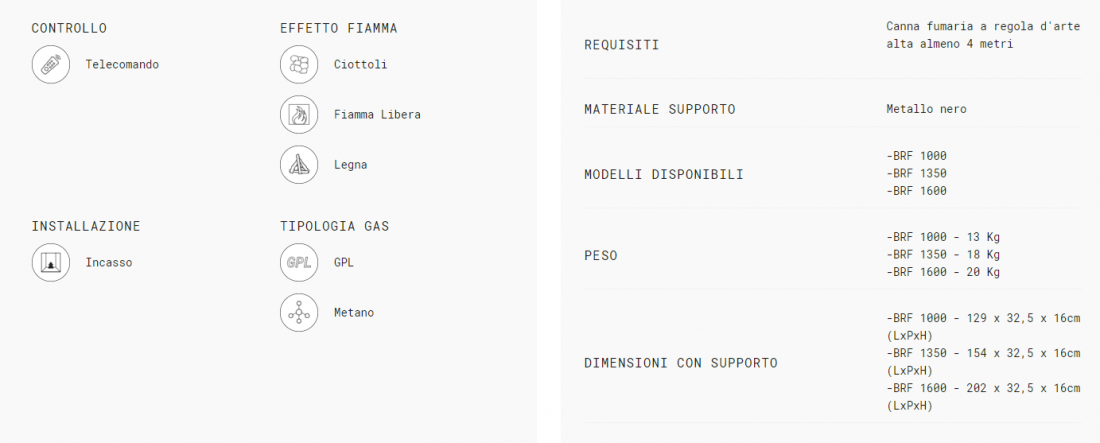Click the TIPOLOGIA GAS heading
The height and width of the screenshot is (443, 1100).
(x=334, y=226)
